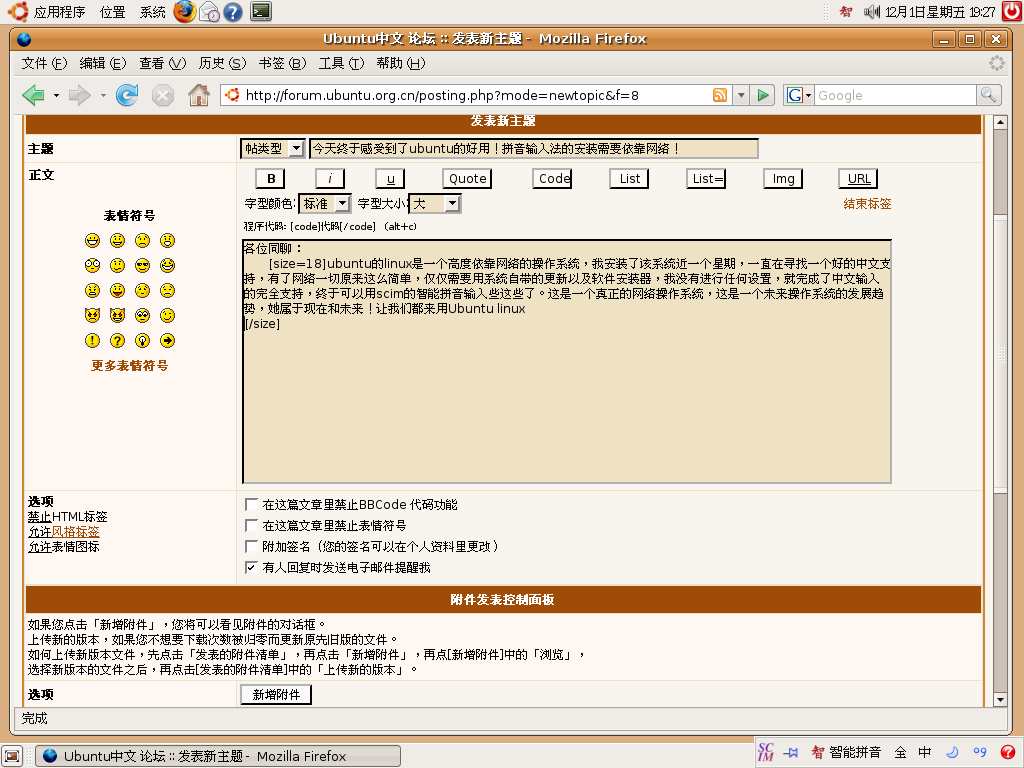Screen dimensions: 1024x768
Task: Click the Quote BBCode button
Action: tap(468, 178)
